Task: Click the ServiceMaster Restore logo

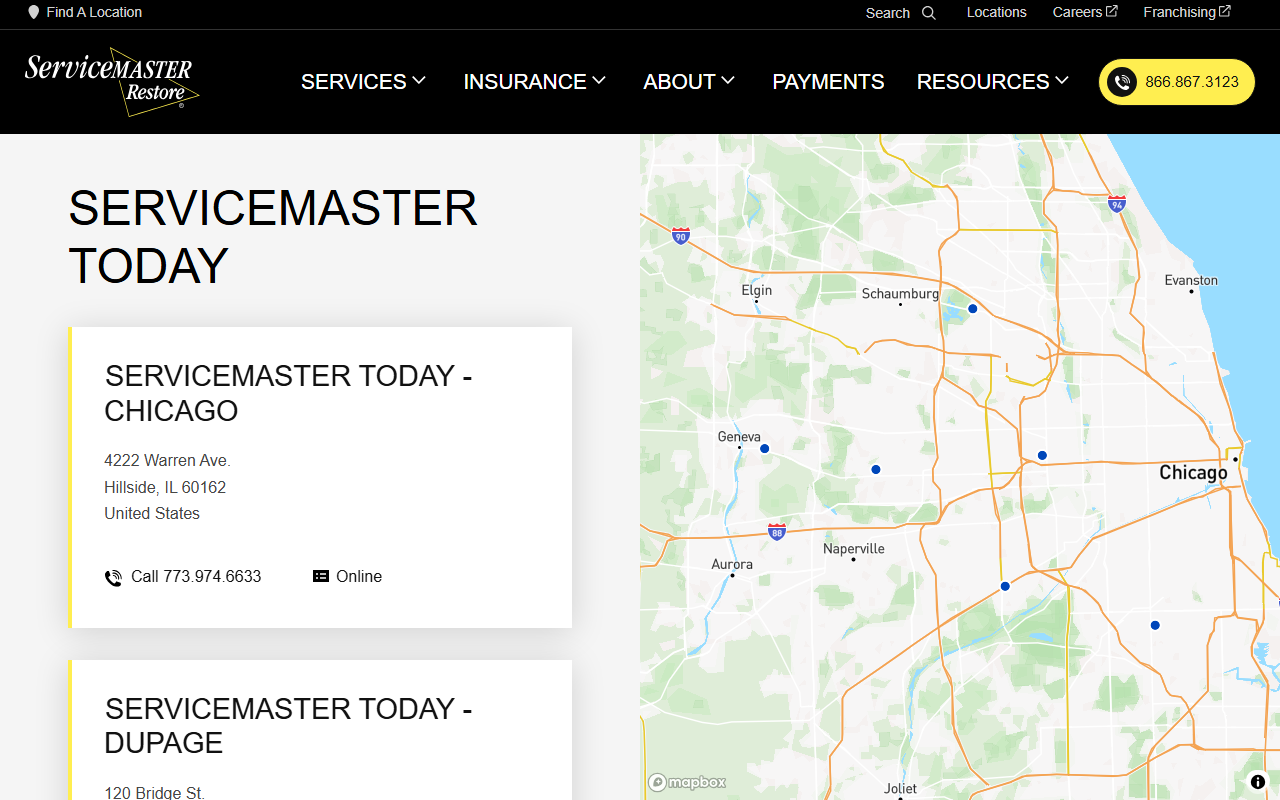Action: [112, 81]
